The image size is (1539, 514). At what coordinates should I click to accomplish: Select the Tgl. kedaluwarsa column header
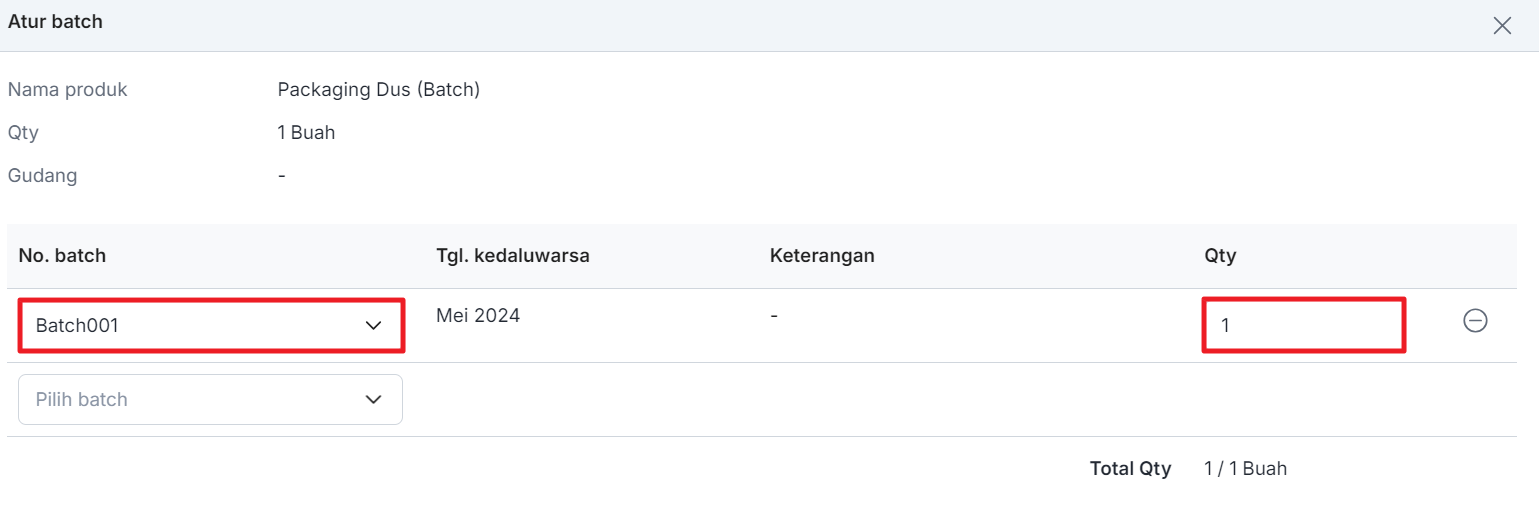pos(513,255)
